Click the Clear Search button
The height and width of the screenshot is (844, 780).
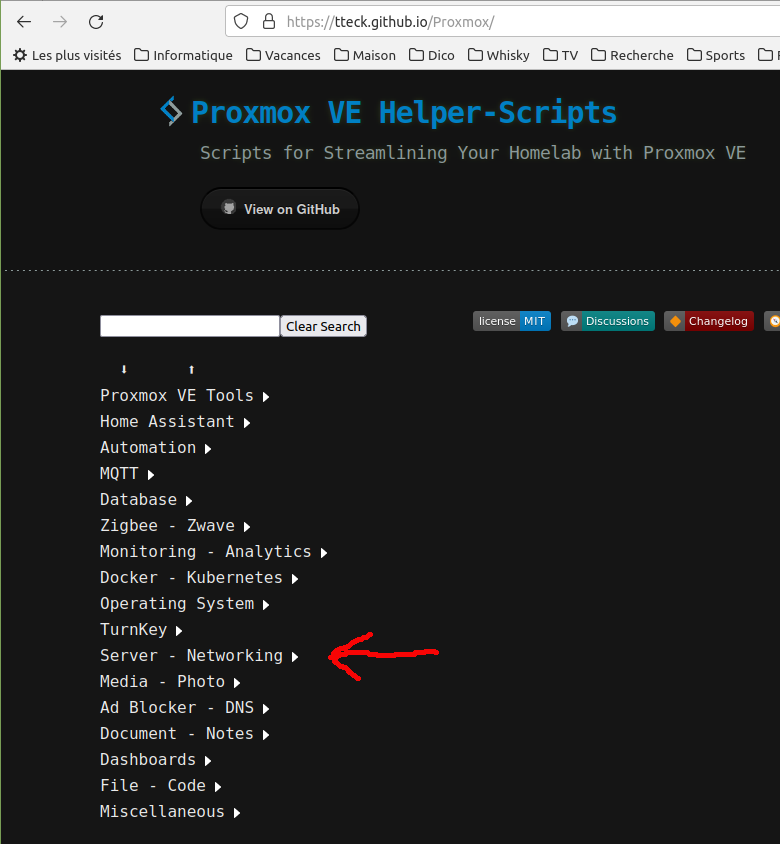click(323, 326)
